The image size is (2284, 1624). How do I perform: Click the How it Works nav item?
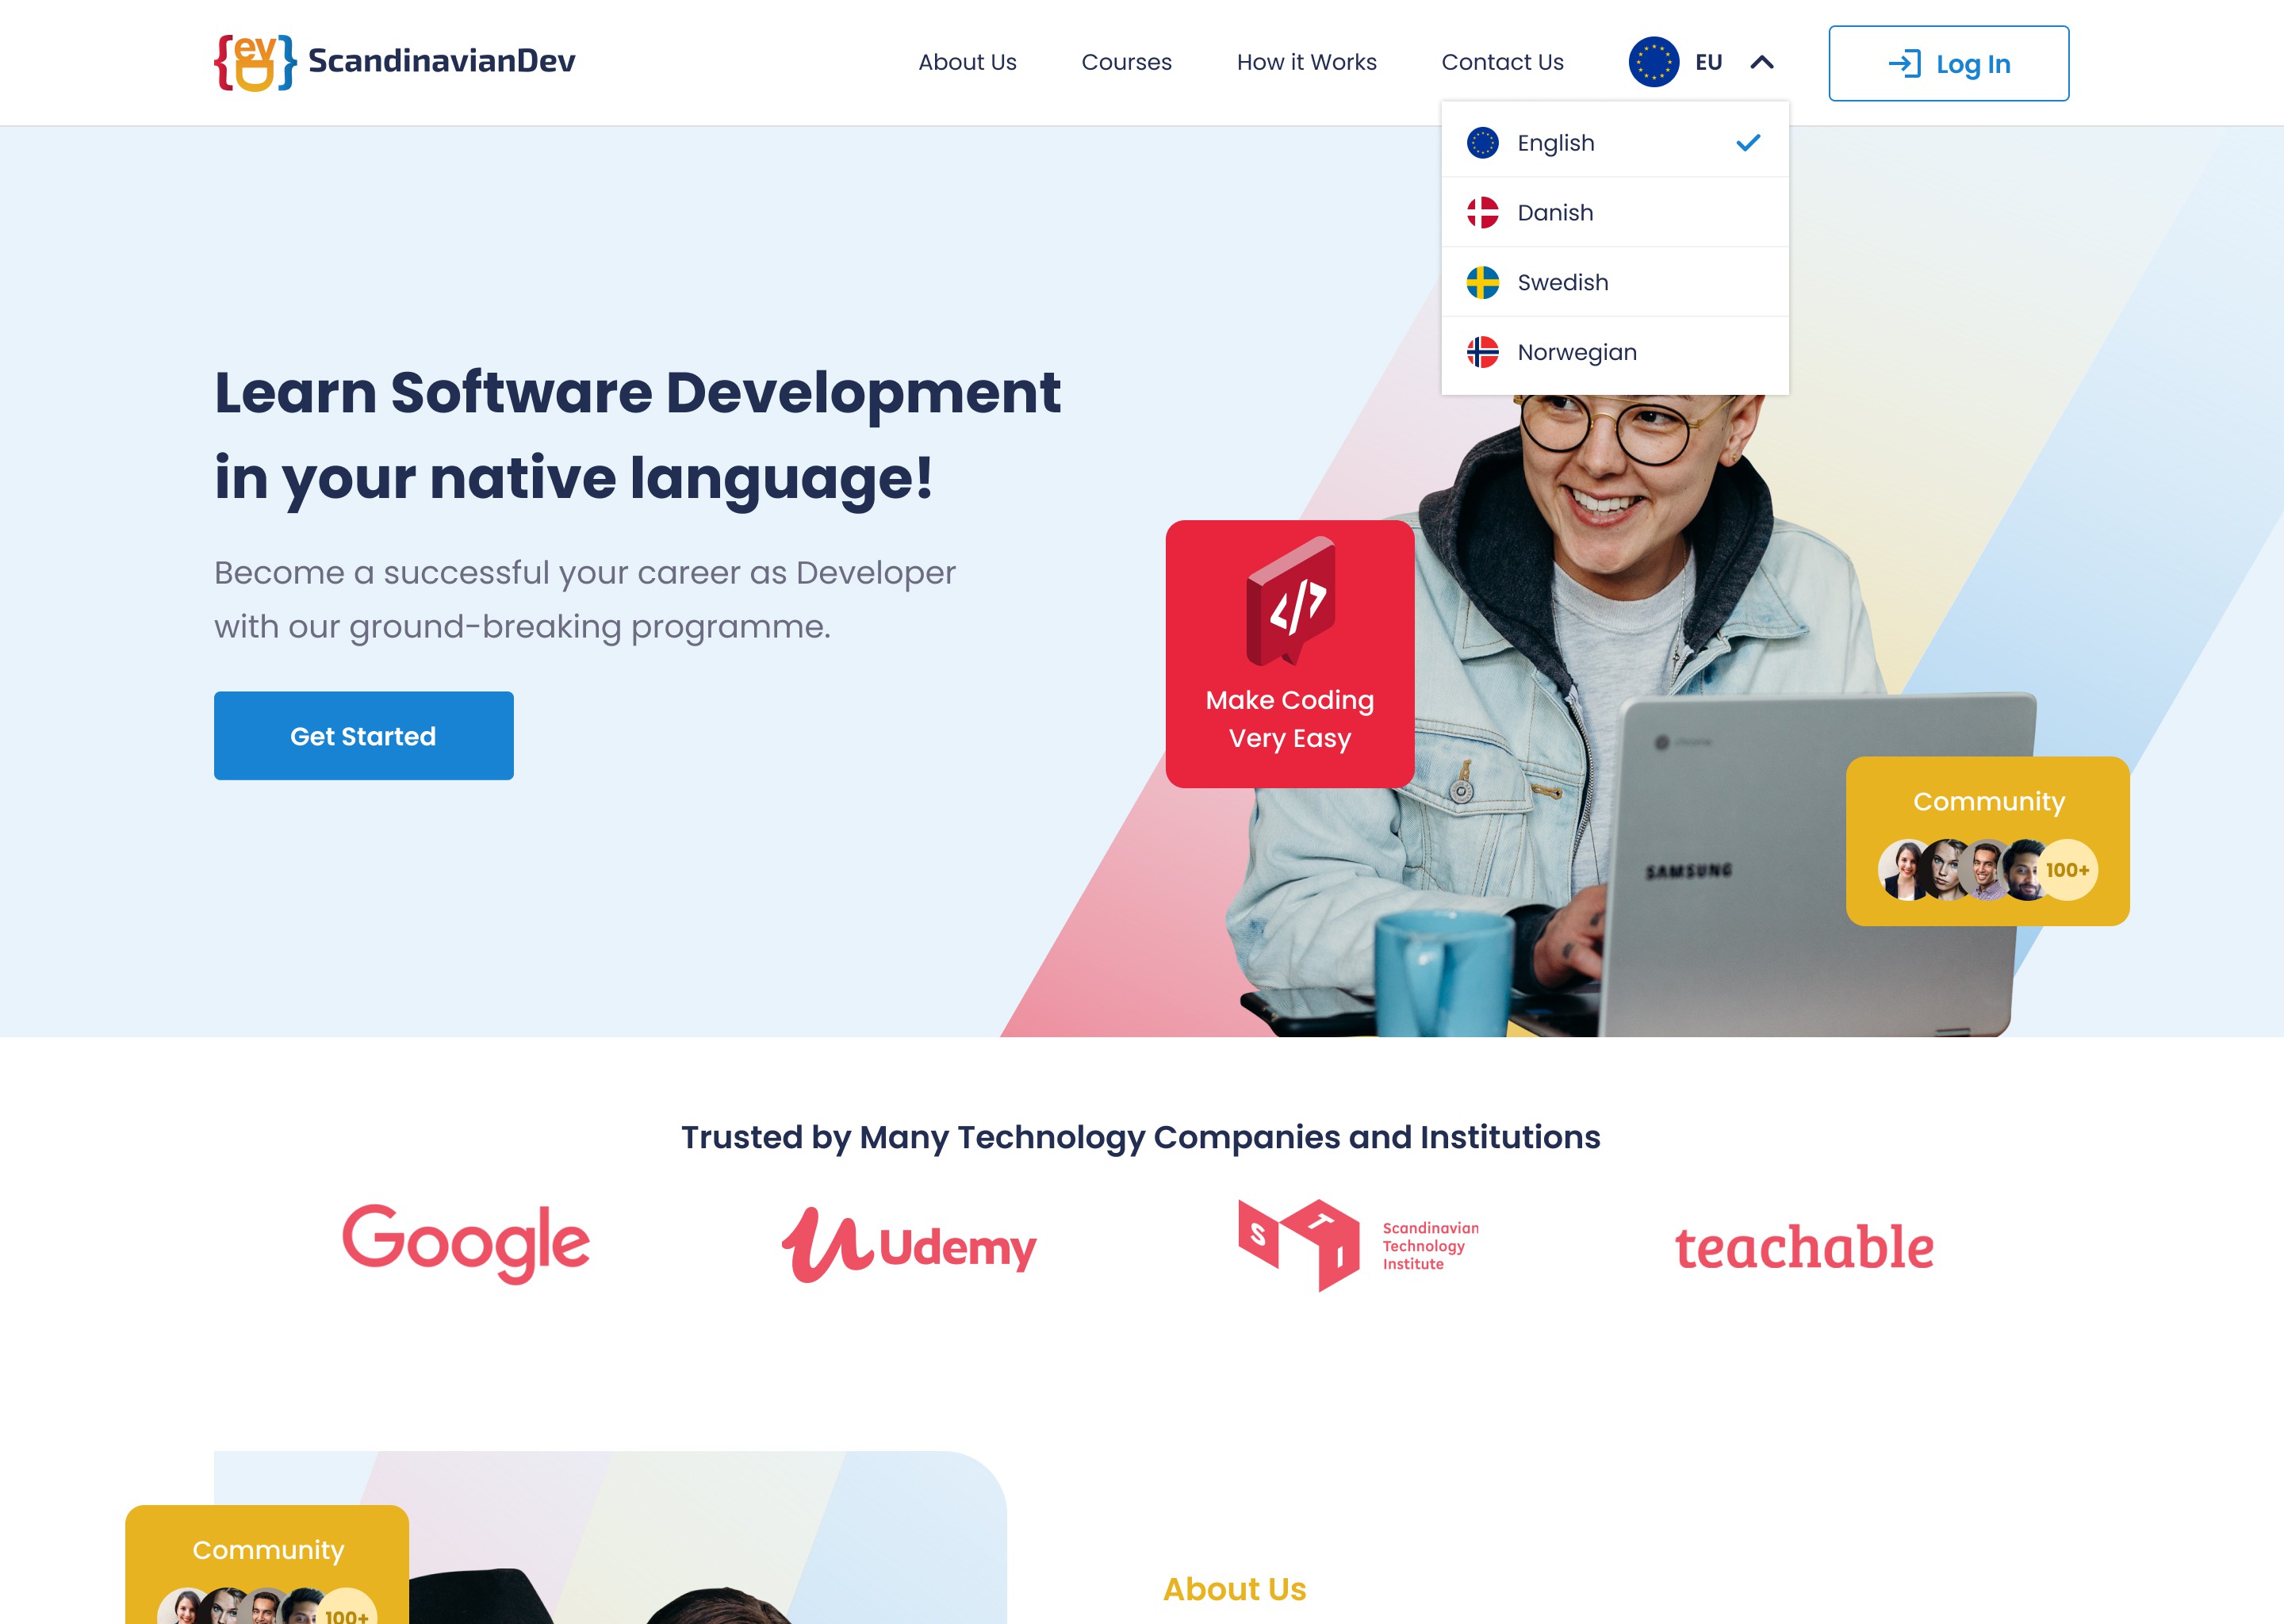click(x=1307, y=62)
